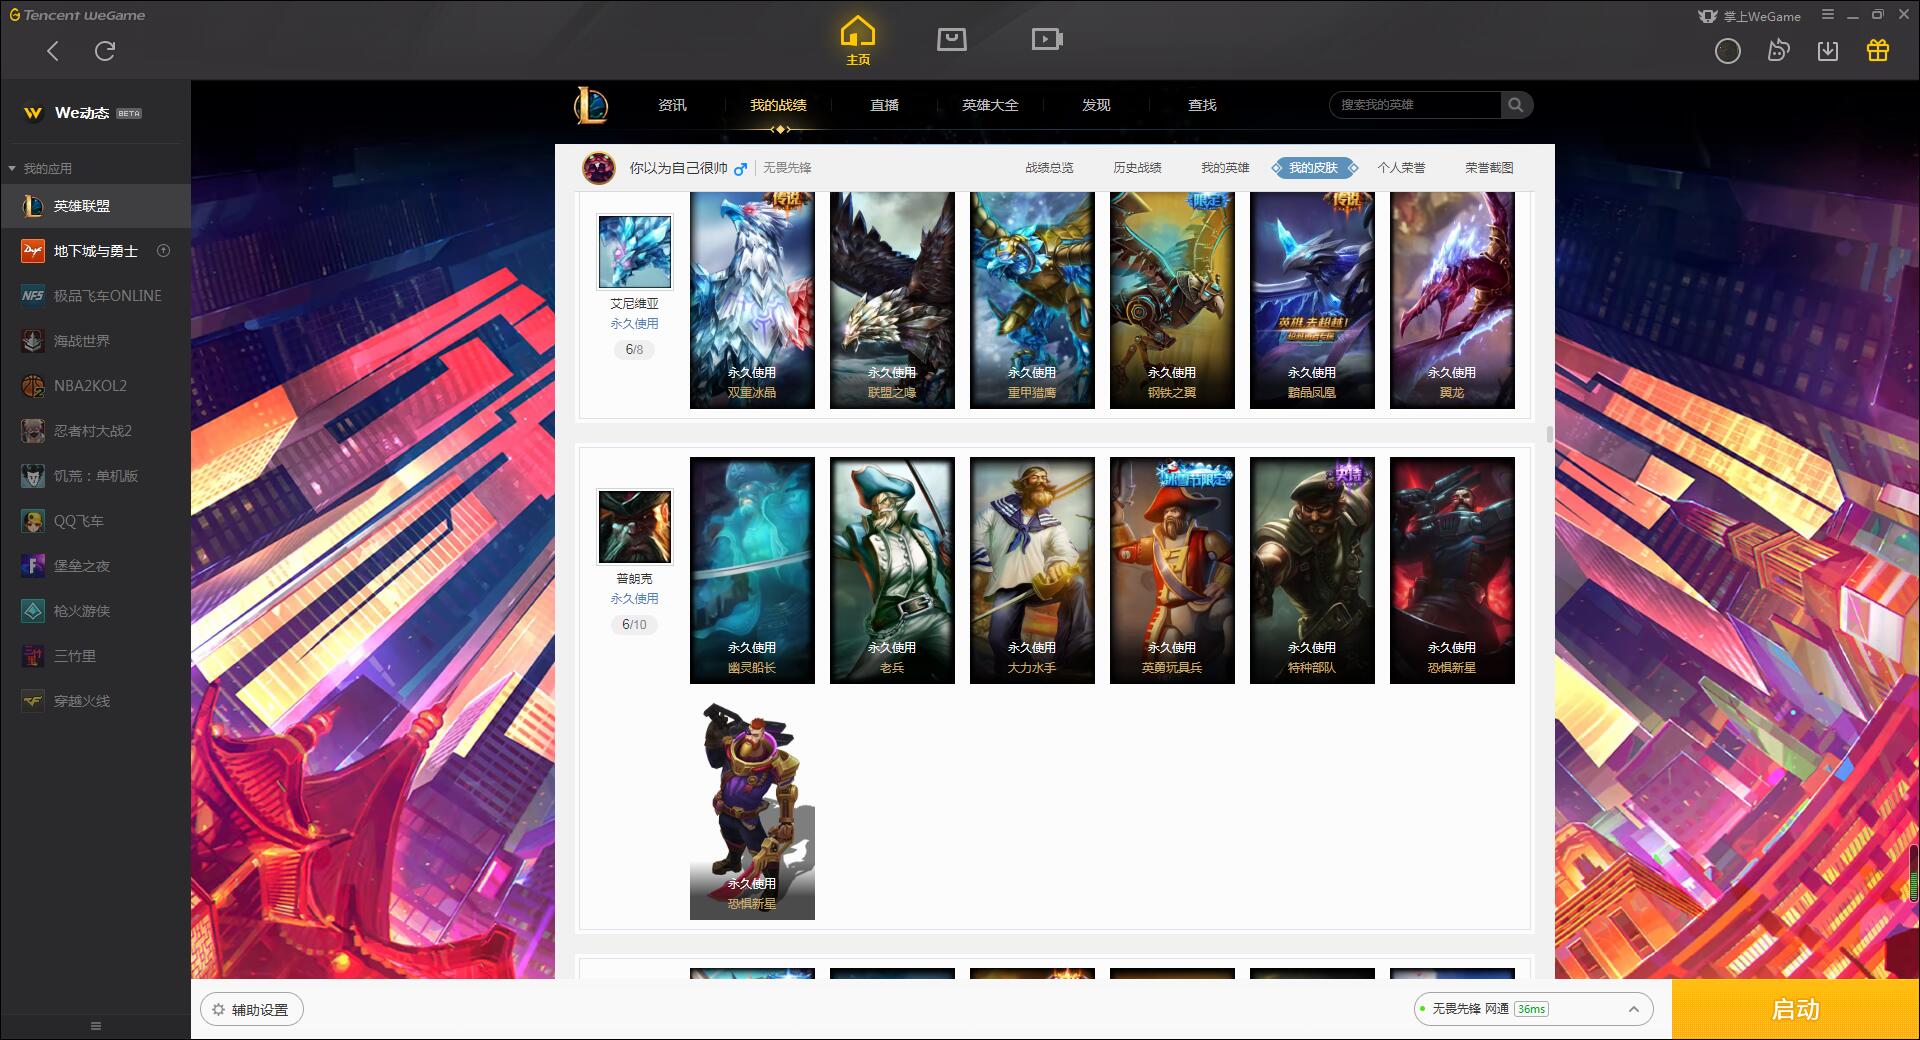Refresh the page with the reload icon
The height and width of the screenshot is (1040, 1920).
tap(105, 51)
